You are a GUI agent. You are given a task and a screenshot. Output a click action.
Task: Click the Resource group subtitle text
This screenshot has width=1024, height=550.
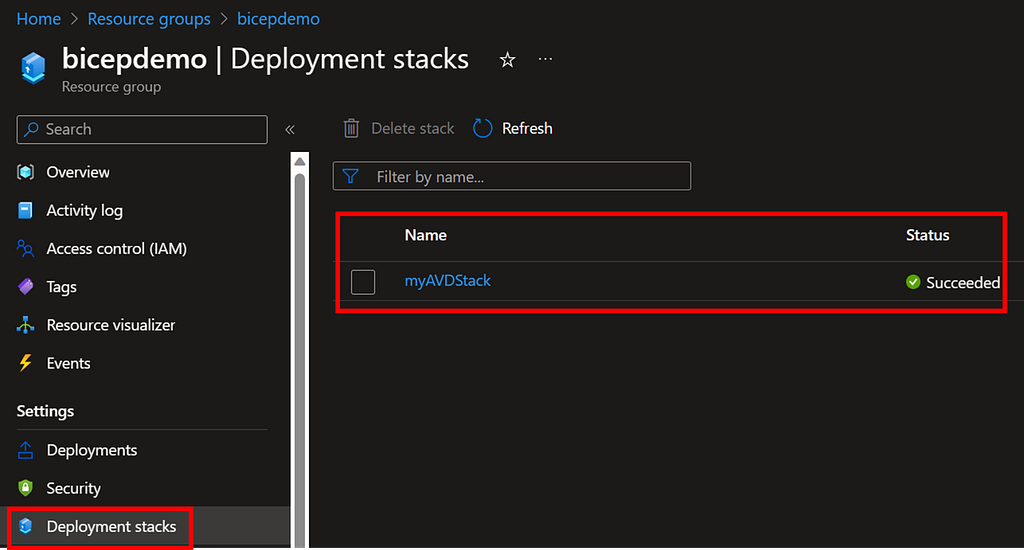tap(111, 87)
